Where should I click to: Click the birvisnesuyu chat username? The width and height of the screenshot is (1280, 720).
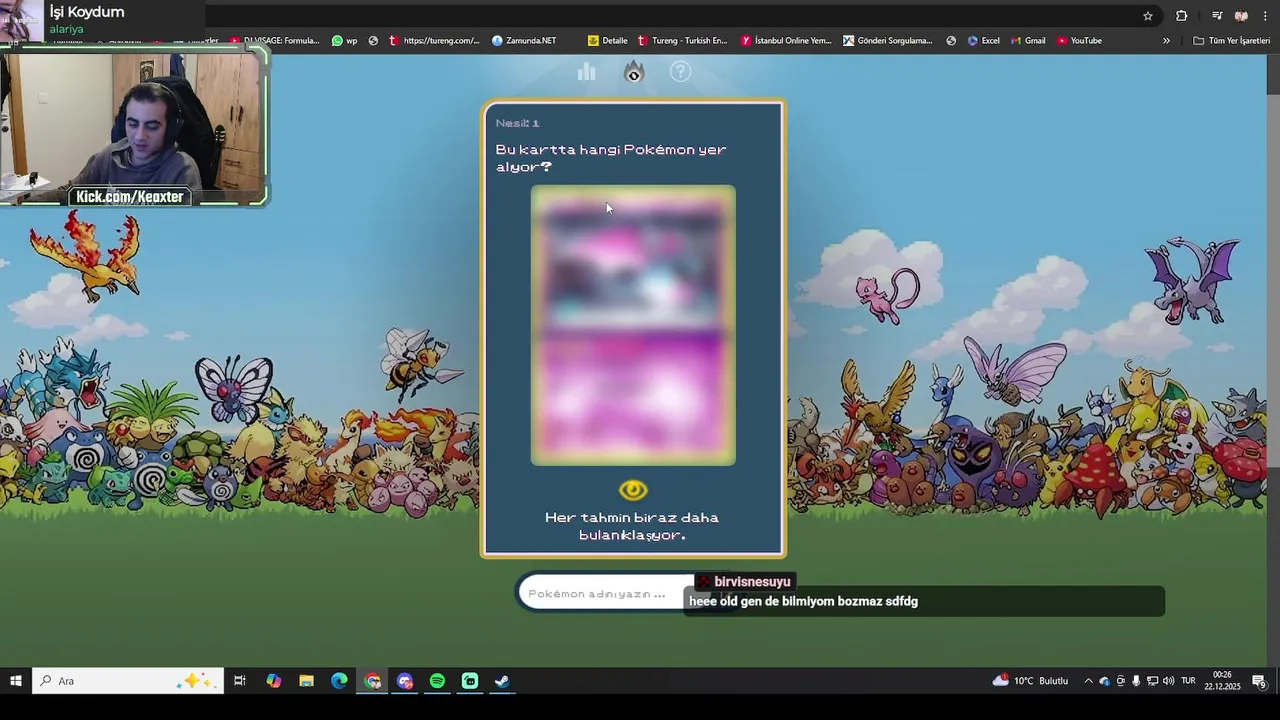(x=752, y=582)
